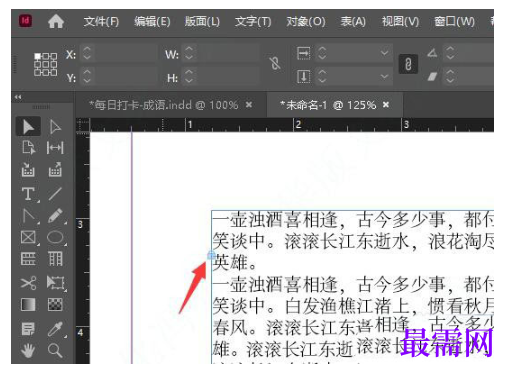Viewport: 512px width, 374px height.
Task: Select the Zoom tool
Action: pos(55,351)
